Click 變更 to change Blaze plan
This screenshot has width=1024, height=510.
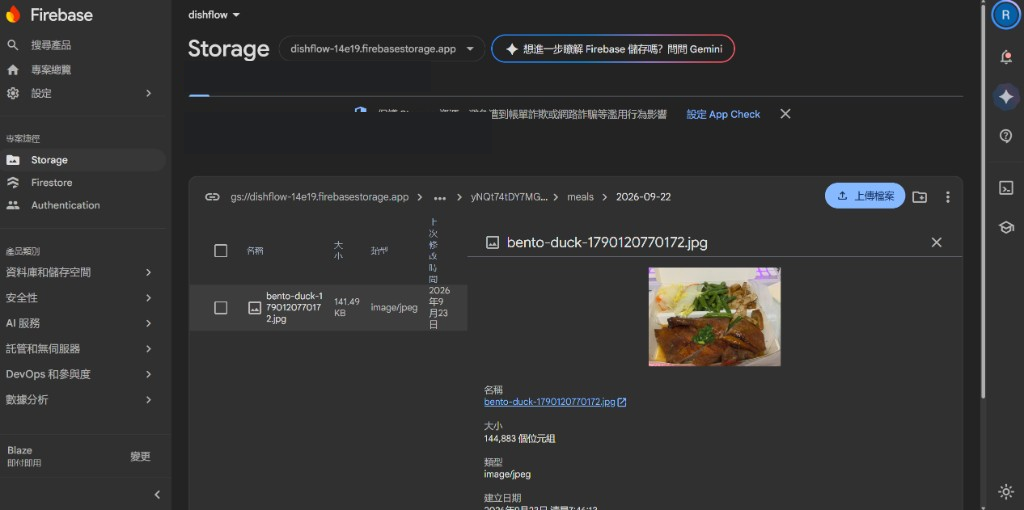click(x=140, y=456)
